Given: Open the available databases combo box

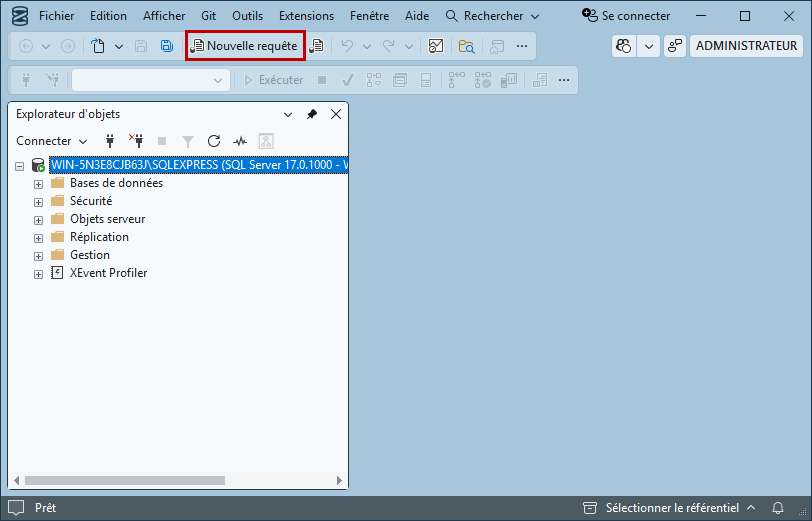Looking at the screenshot, I should coord(151,80).
